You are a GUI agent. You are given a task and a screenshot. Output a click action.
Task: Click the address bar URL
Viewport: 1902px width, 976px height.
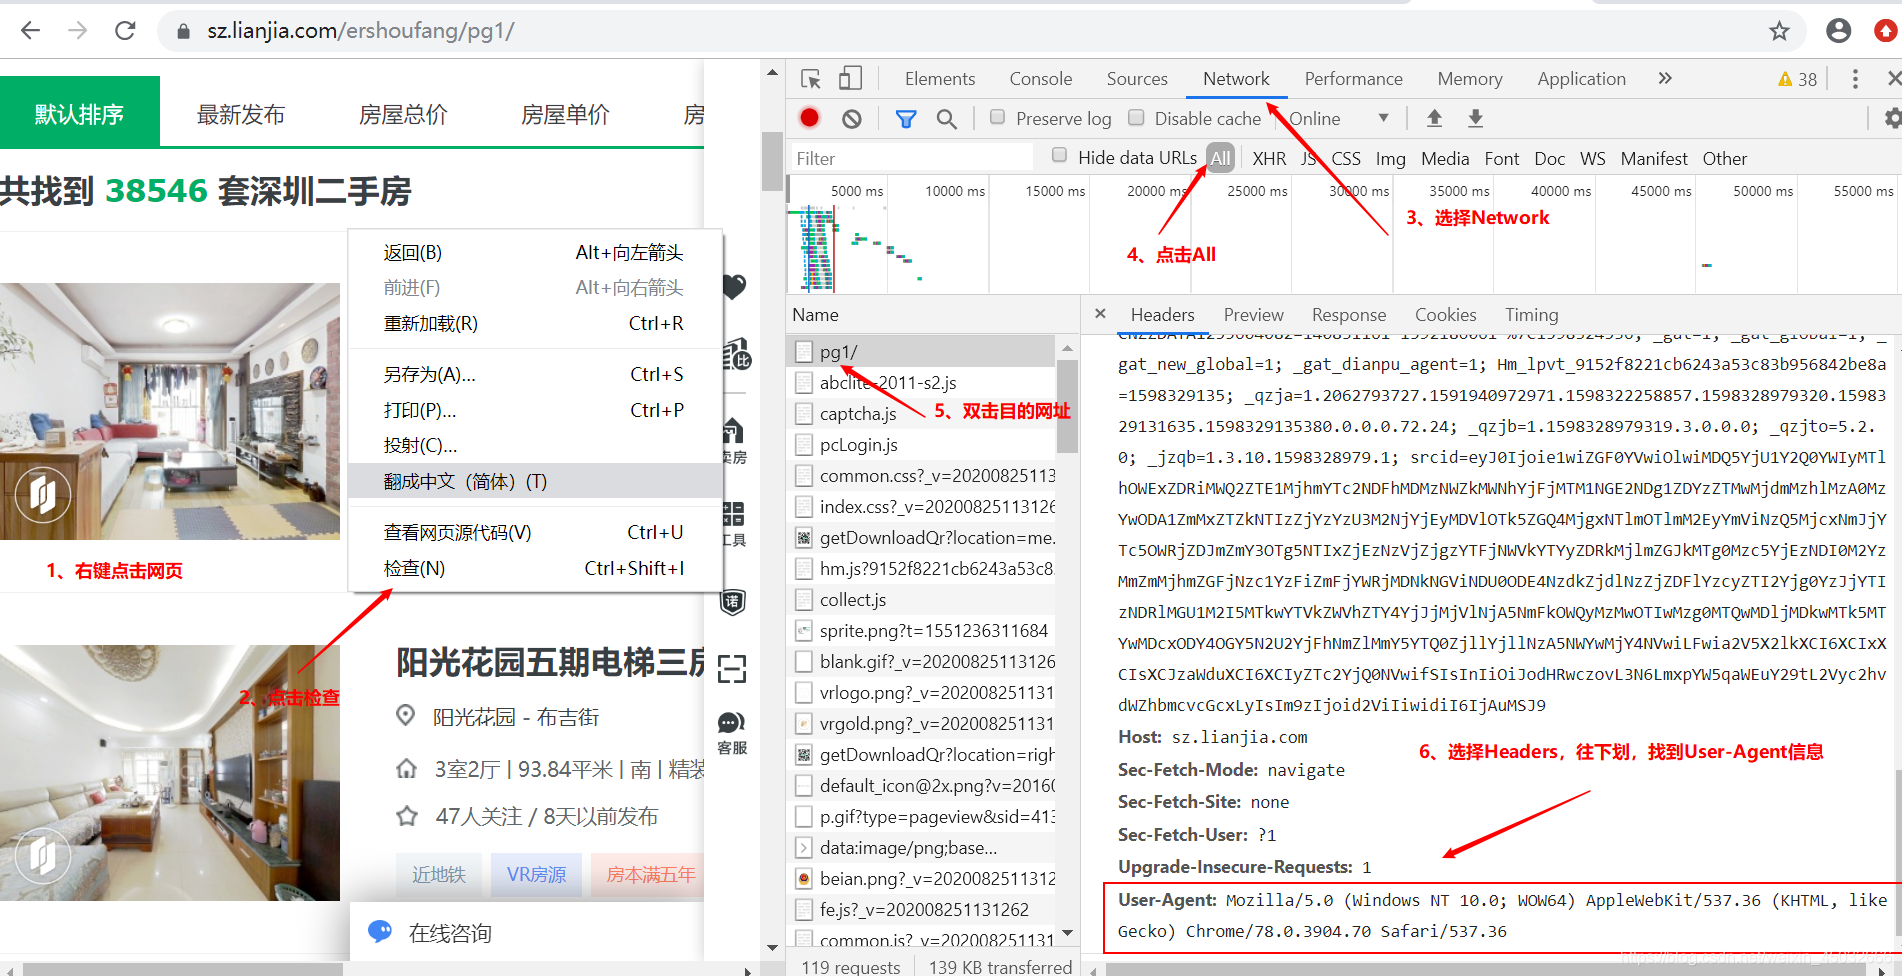pos(361,31)
